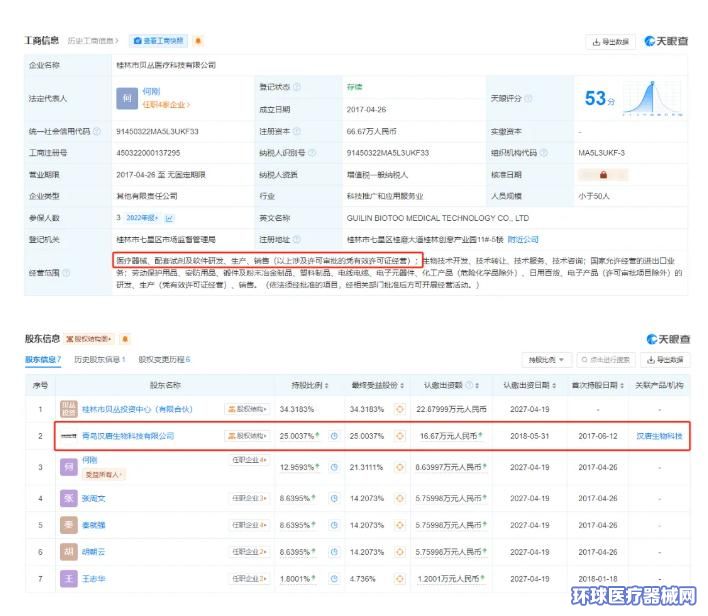708x616 pixels.
Task: Switch to the 股东信息 7 tab
Action: [x=43, y=359]
